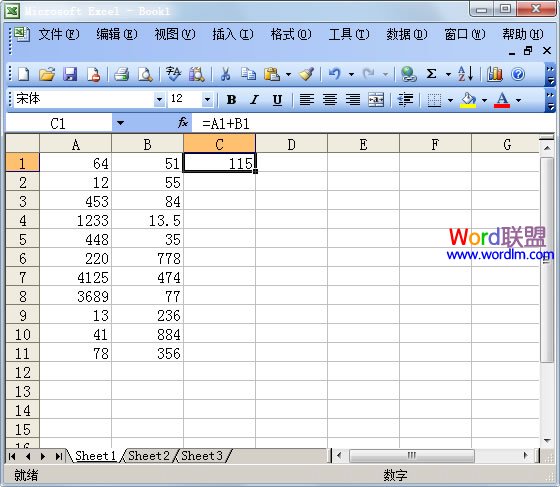
Task: Click the fx Insert Function button
Action: tap(183, 123)
